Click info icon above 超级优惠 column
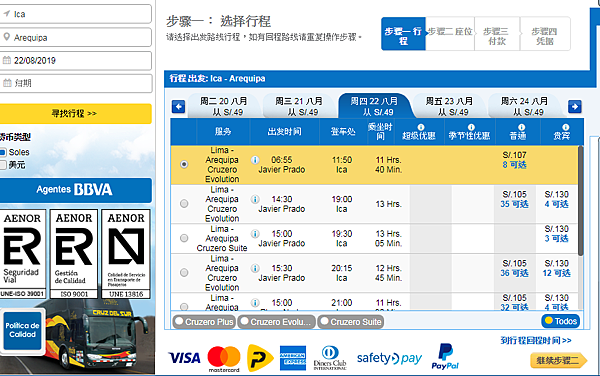Screen dimensions: 600x376 click(x=421, y=127)
